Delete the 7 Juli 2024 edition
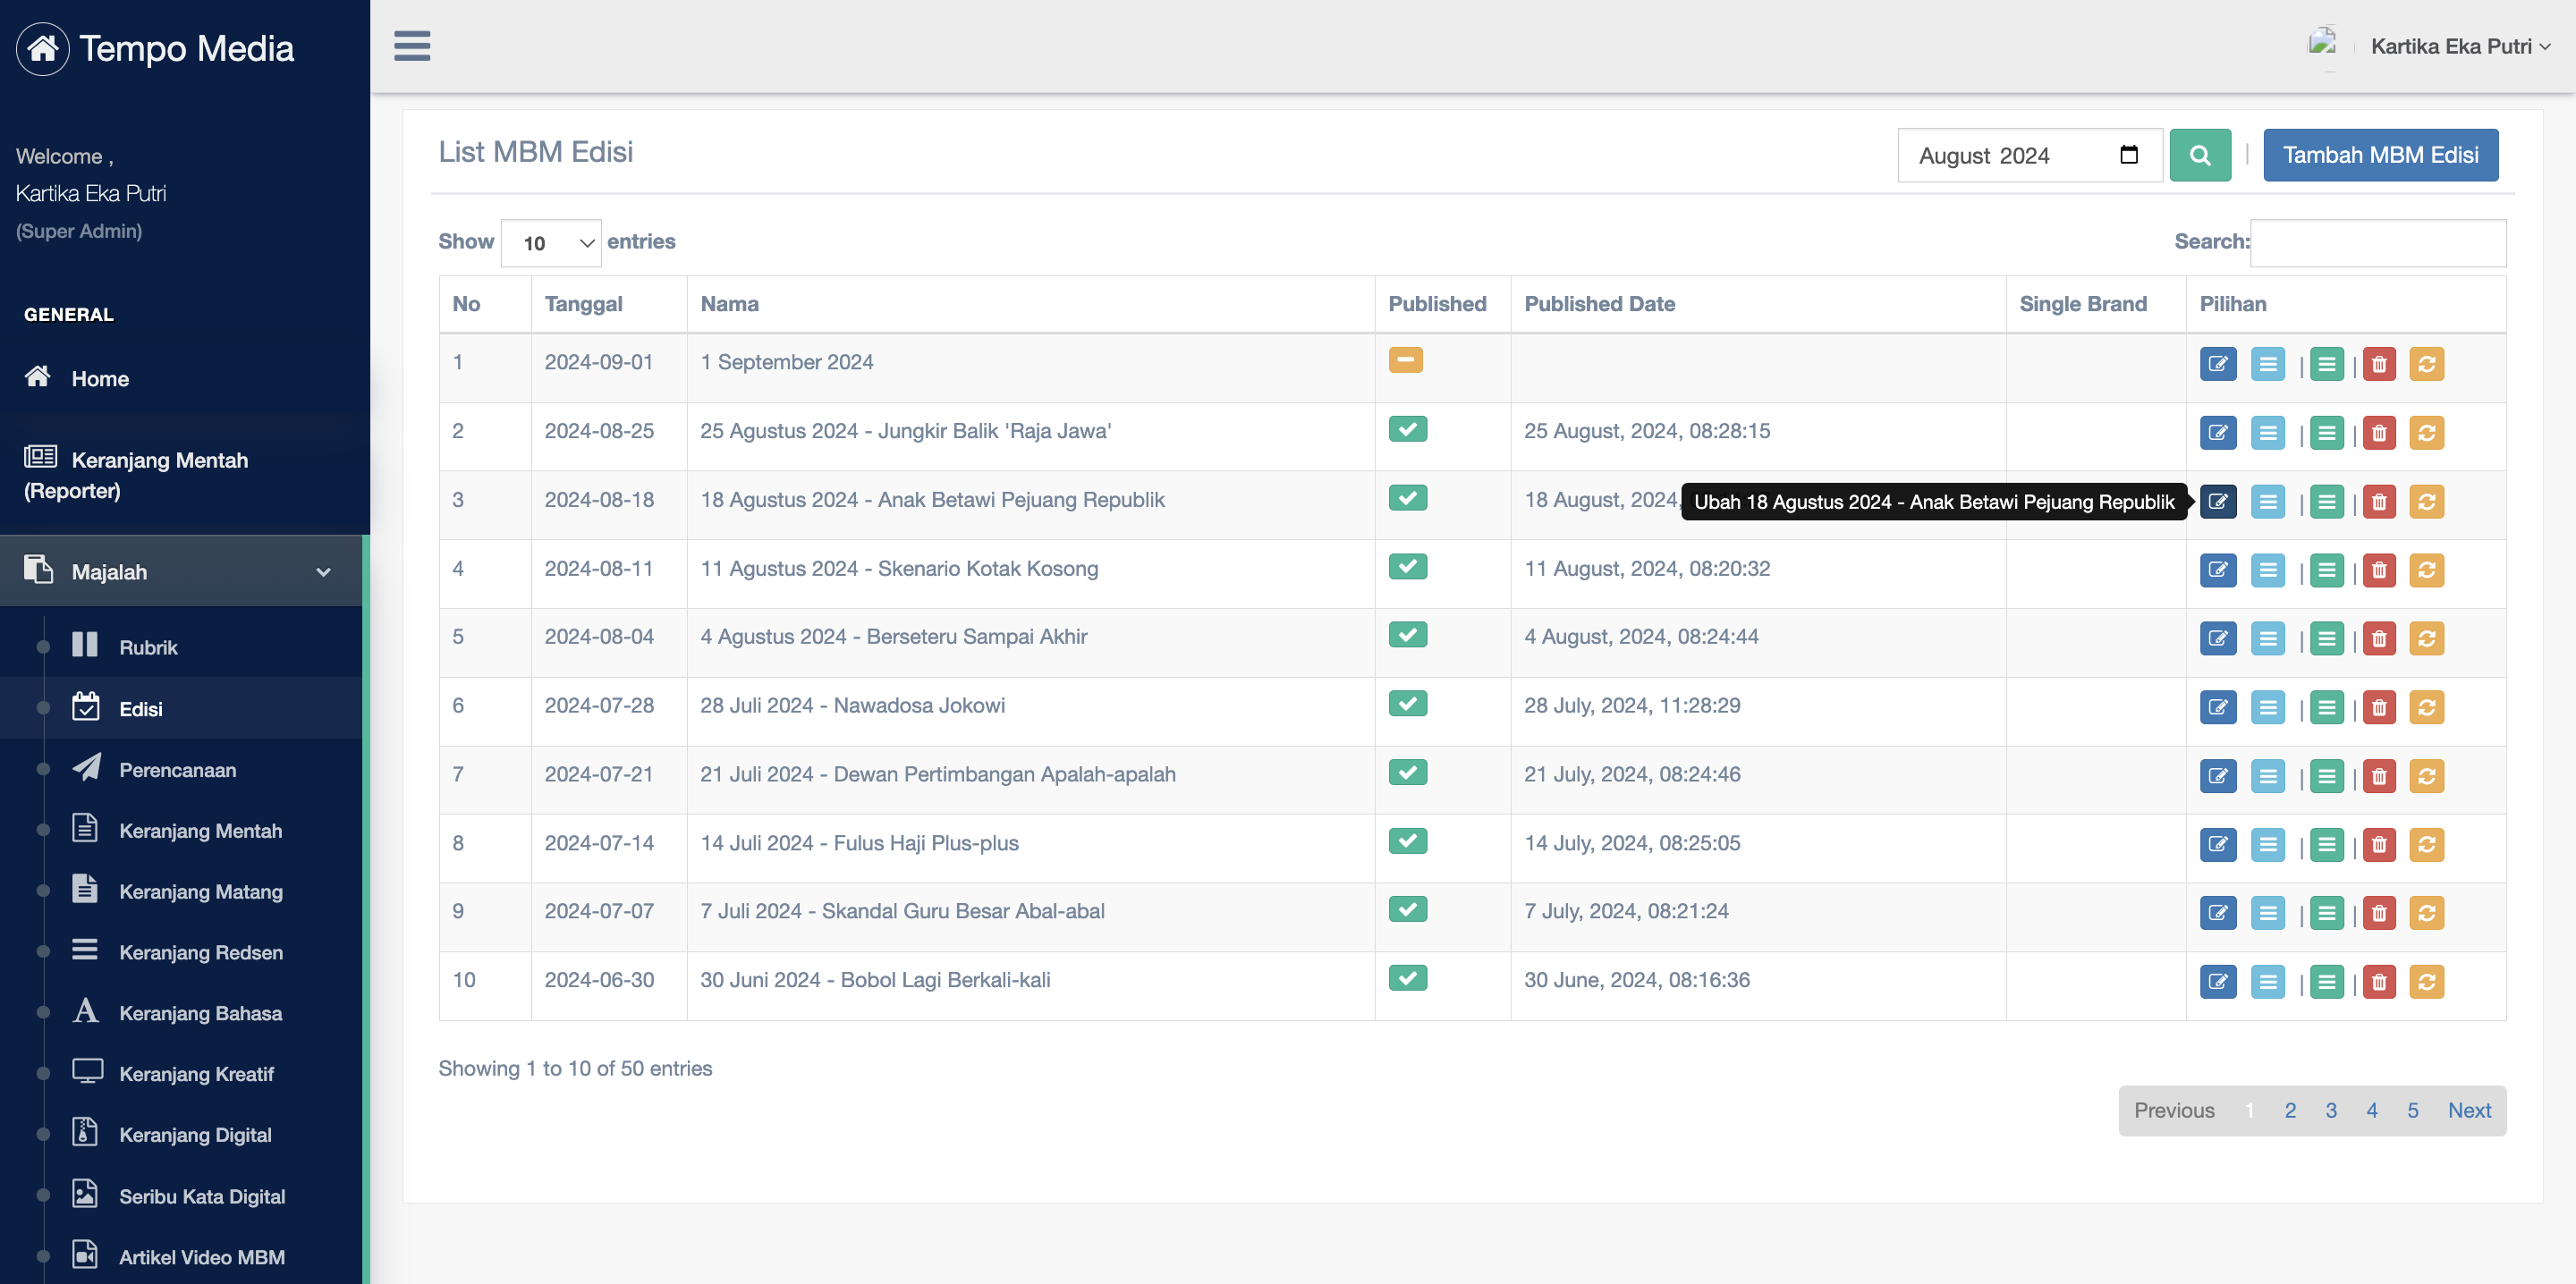Viewport: 2576px width, 1284px height. pos(2378,913)
